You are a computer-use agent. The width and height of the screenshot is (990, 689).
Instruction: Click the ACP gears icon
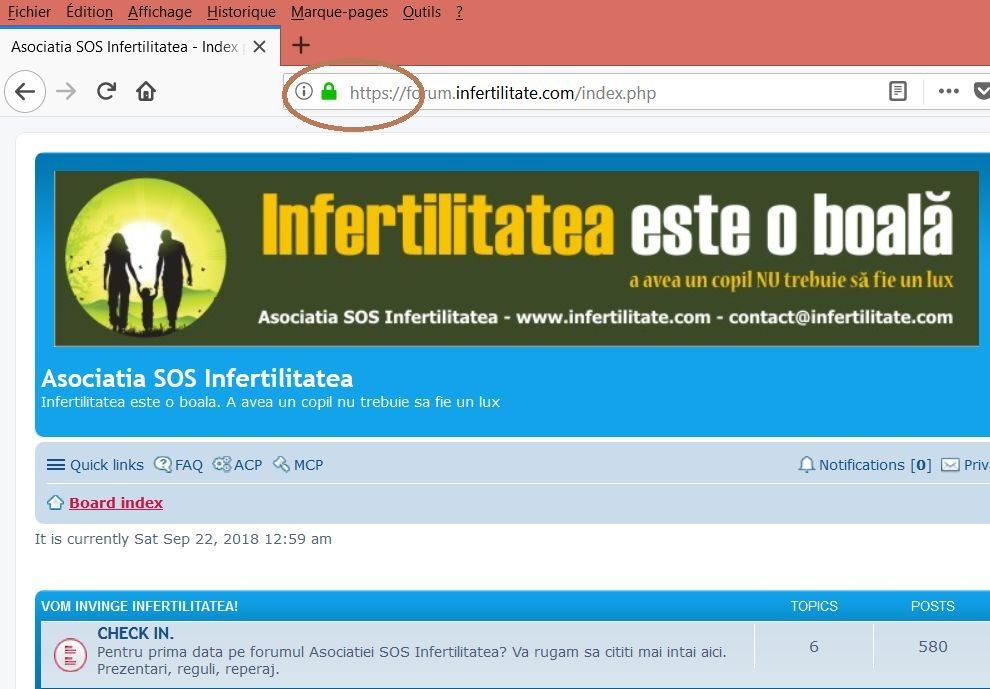(x=222, y=465)
